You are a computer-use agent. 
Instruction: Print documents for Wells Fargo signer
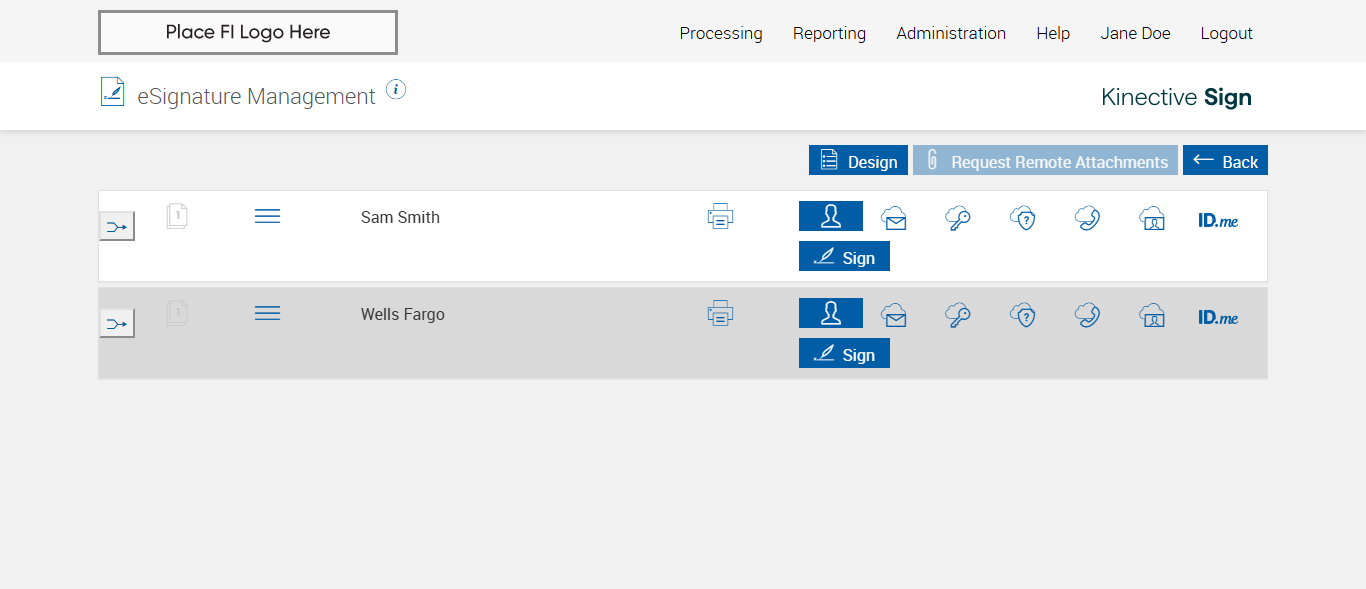click(x=720, y=313)
